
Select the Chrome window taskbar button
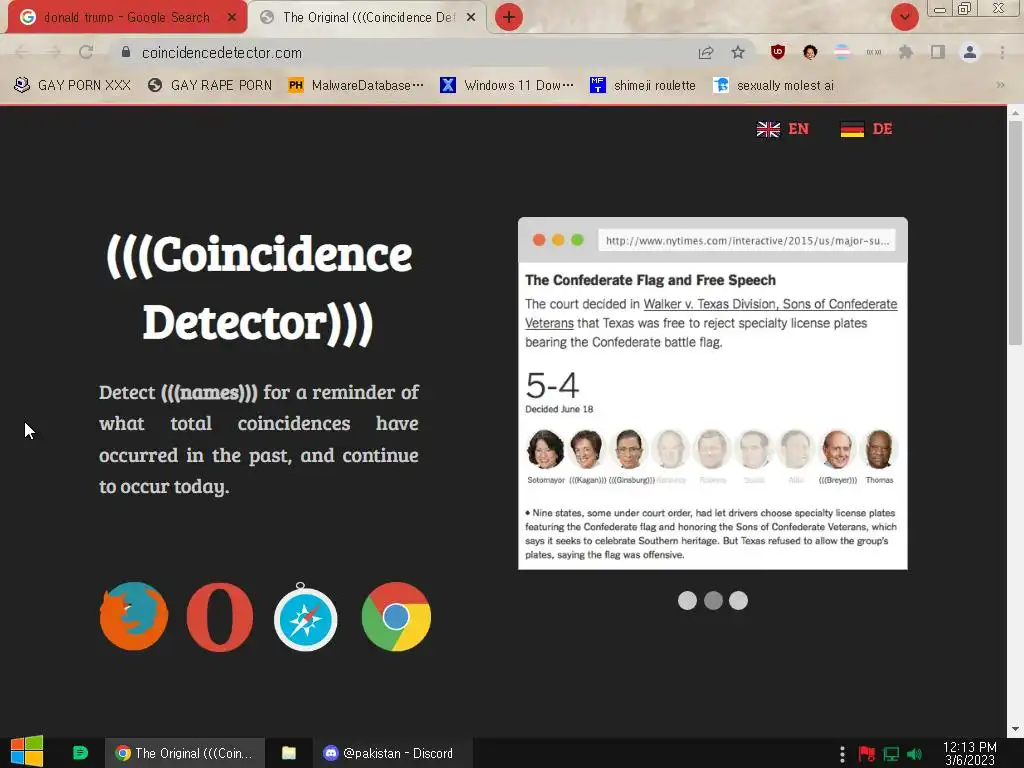[x=185, y=753]
